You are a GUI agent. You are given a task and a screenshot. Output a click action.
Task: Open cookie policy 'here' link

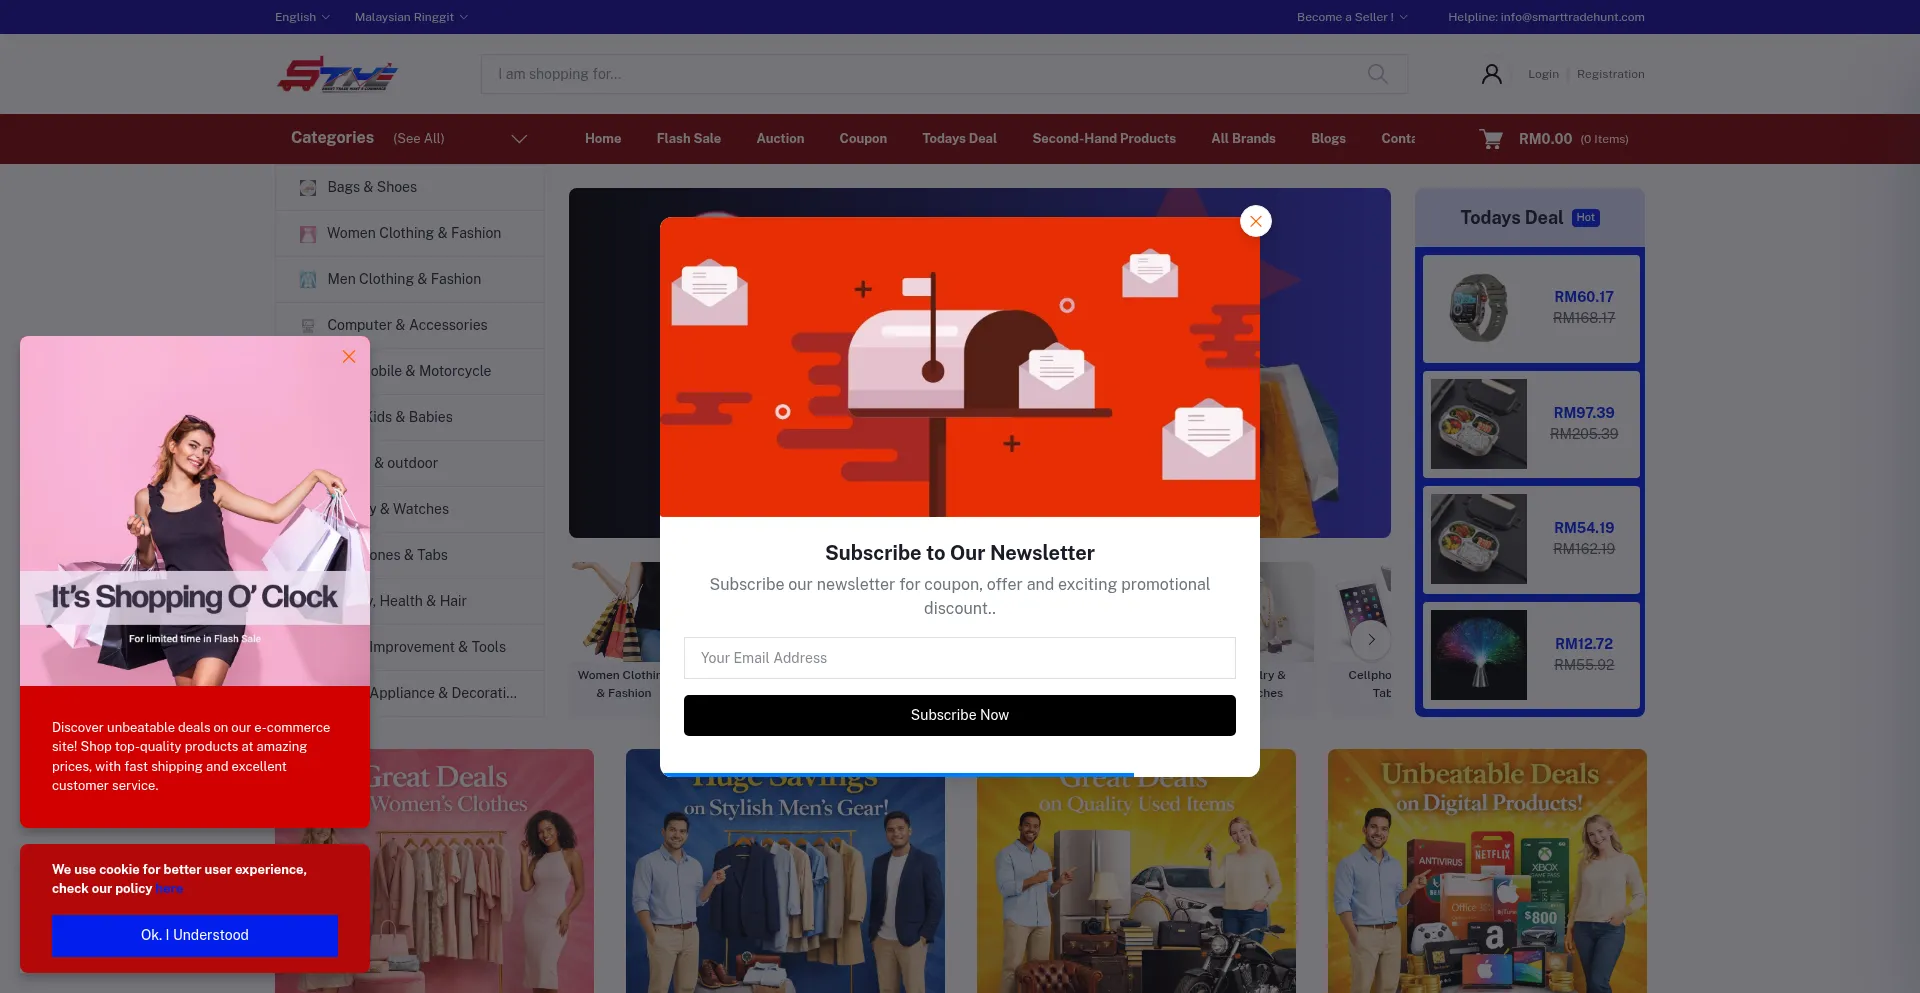(169, 889)
